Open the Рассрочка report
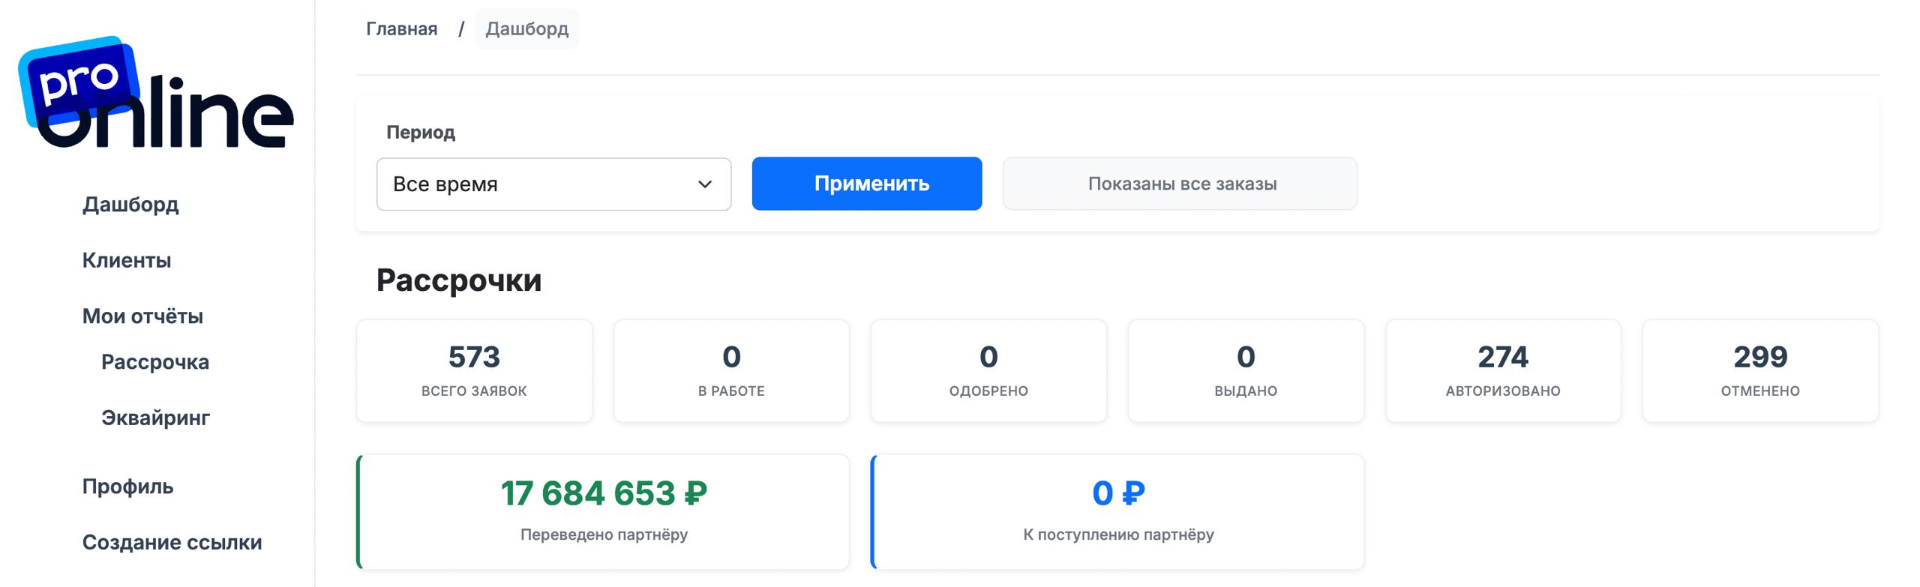The width and height of the screenshot is (1920, 587). pos(155,362)
